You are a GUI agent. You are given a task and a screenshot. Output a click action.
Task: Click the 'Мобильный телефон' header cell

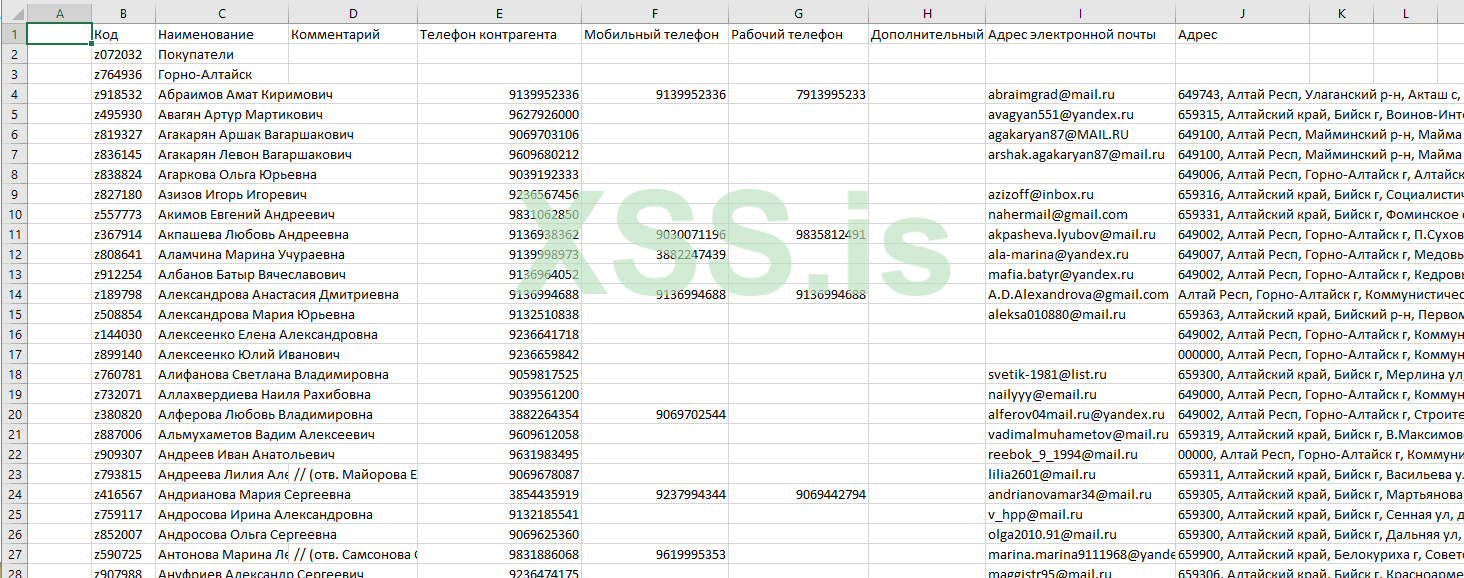tap(654, 34)
